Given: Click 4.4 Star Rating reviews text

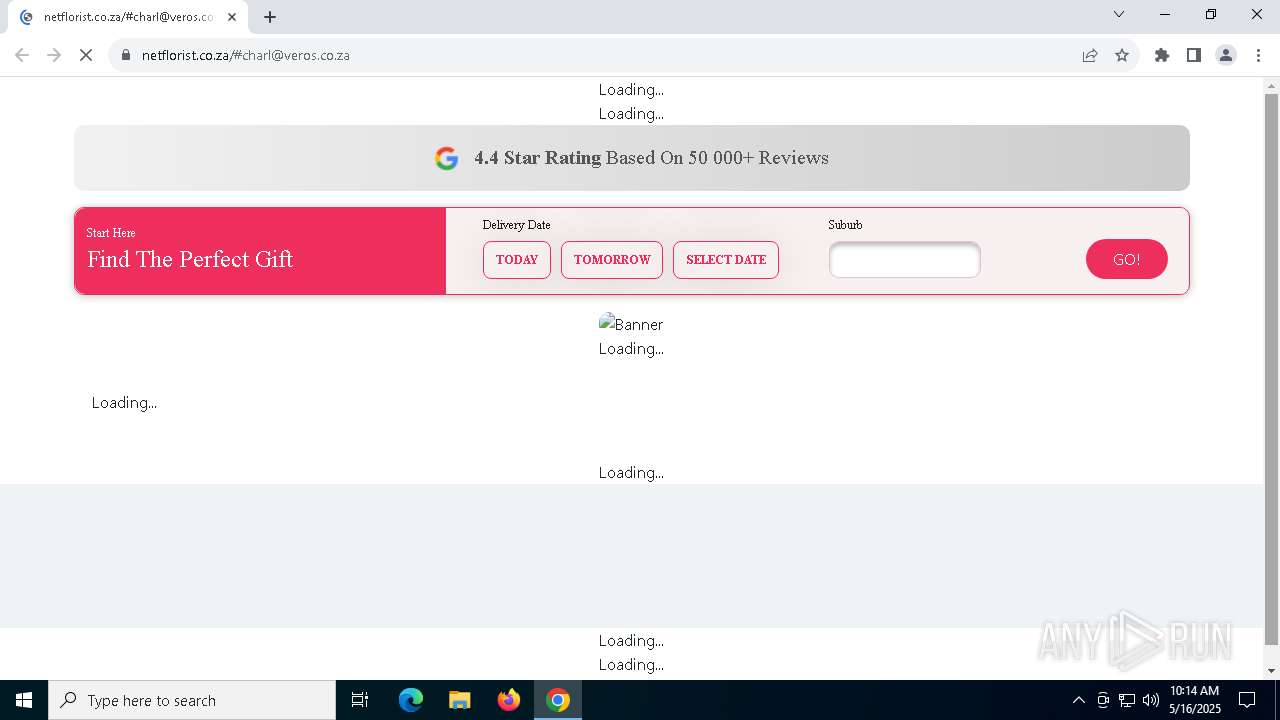Looking at the screenshot, I should pyautogui.click(x=651, y=158).
